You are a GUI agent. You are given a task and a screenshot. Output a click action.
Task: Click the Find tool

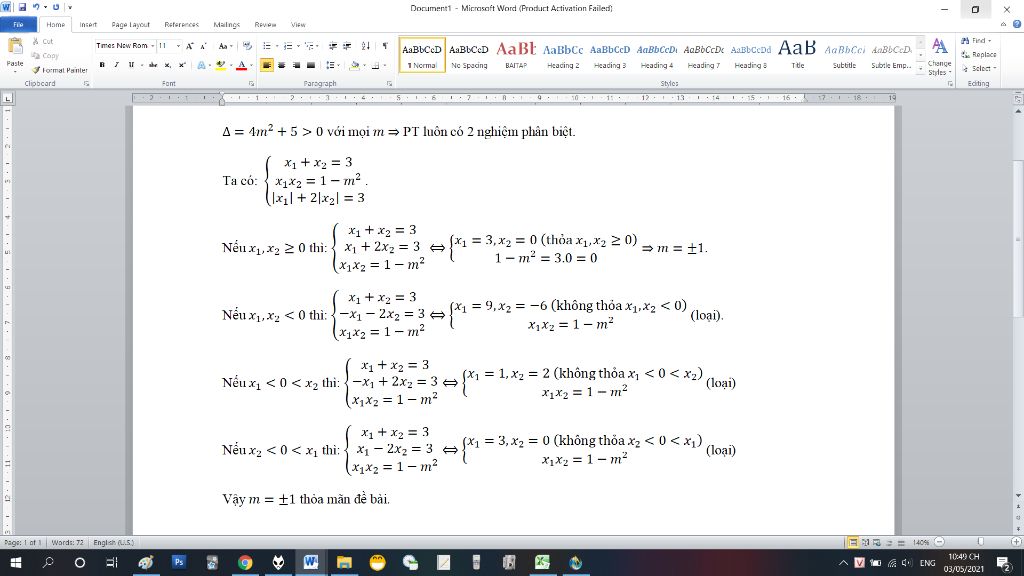(976, 40)
